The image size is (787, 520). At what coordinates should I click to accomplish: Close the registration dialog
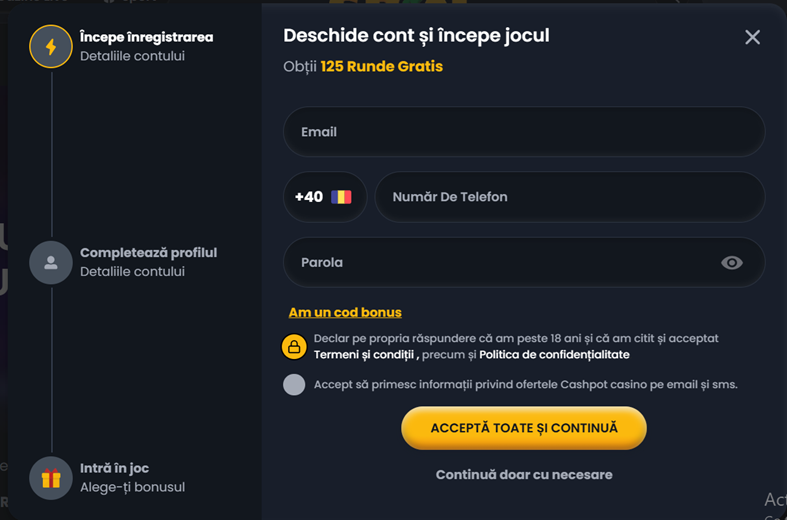click(752, 37)
